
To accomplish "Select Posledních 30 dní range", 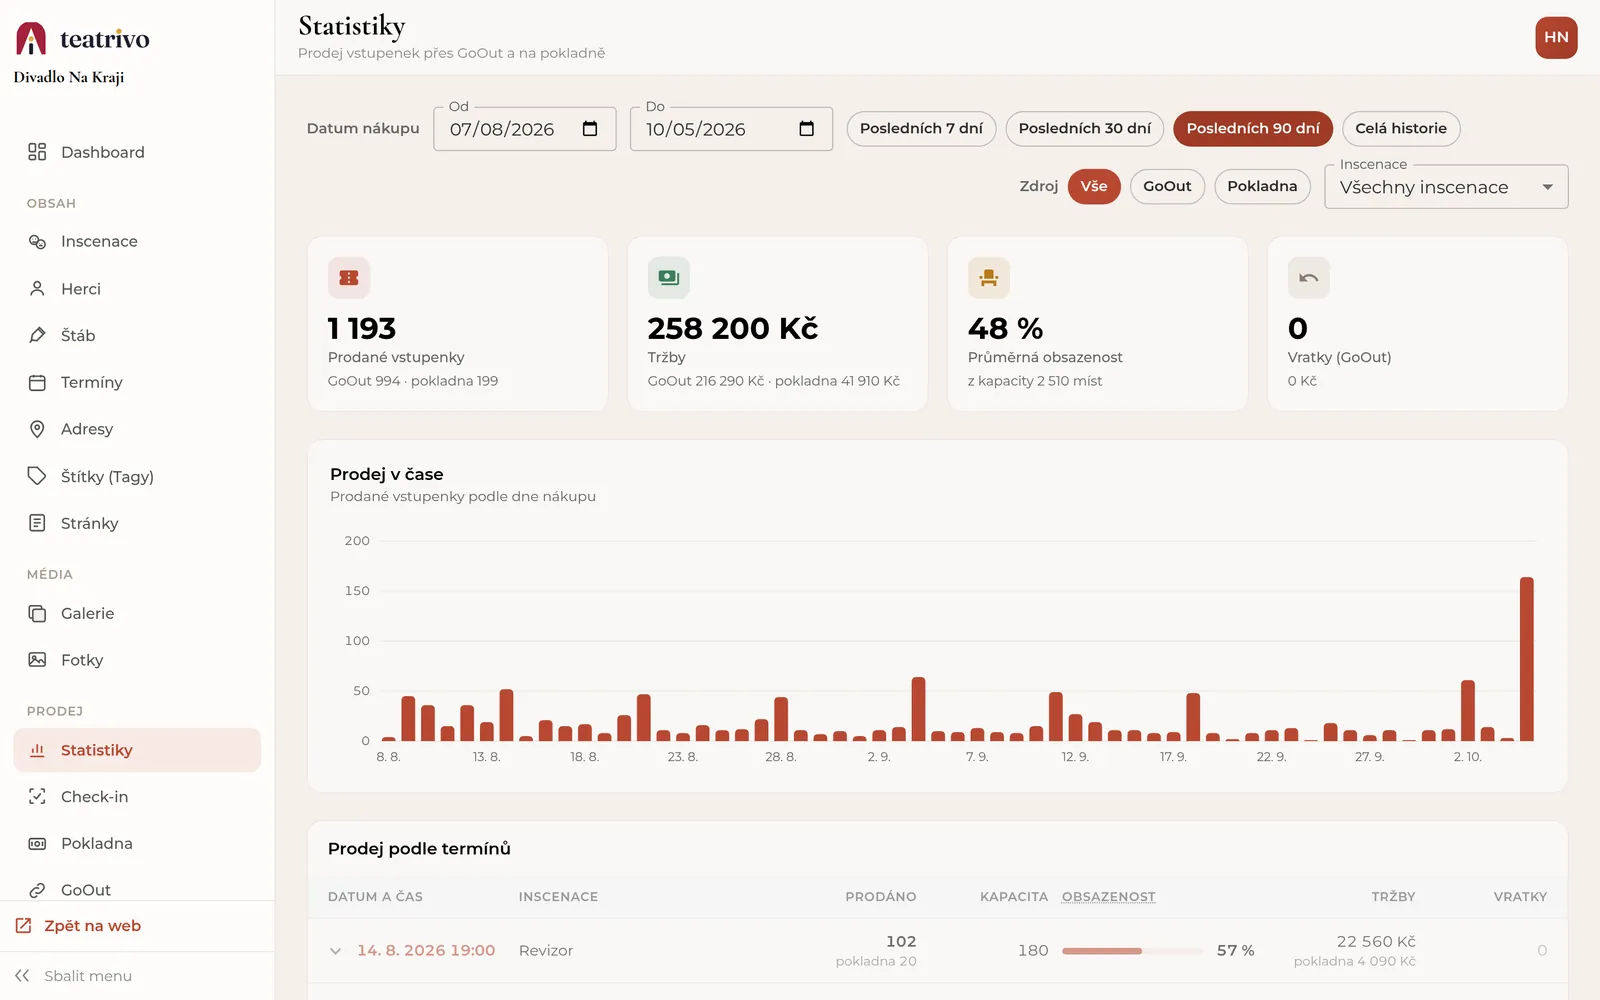I will tap(1085, 129).
